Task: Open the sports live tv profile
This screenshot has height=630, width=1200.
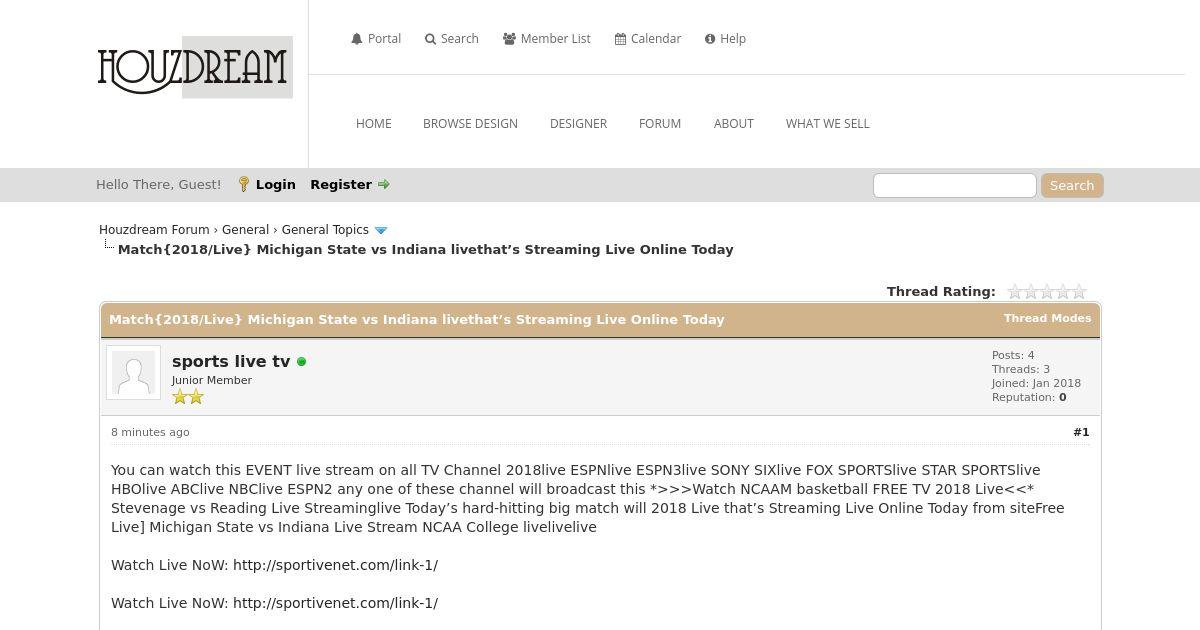Action: pos(231,362)
